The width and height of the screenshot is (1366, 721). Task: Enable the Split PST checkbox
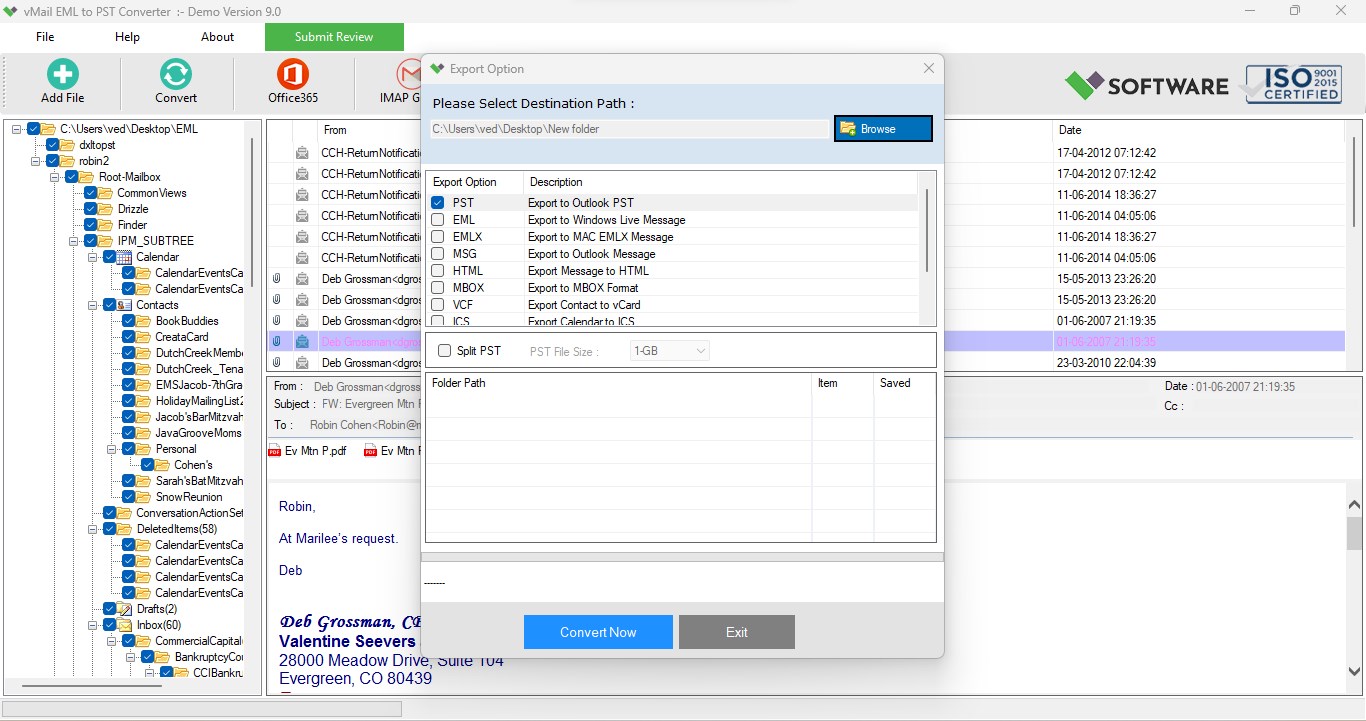click(445, 351)
